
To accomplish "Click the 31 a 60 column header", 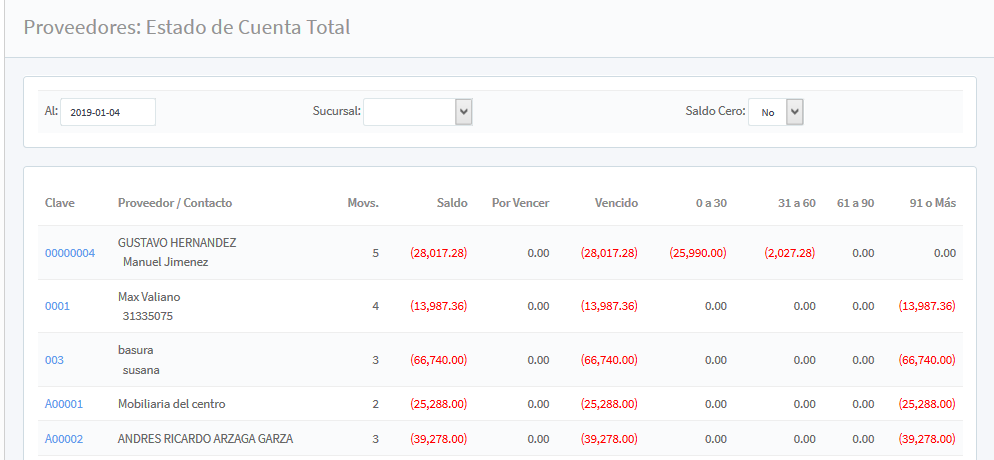I will 796,203.
